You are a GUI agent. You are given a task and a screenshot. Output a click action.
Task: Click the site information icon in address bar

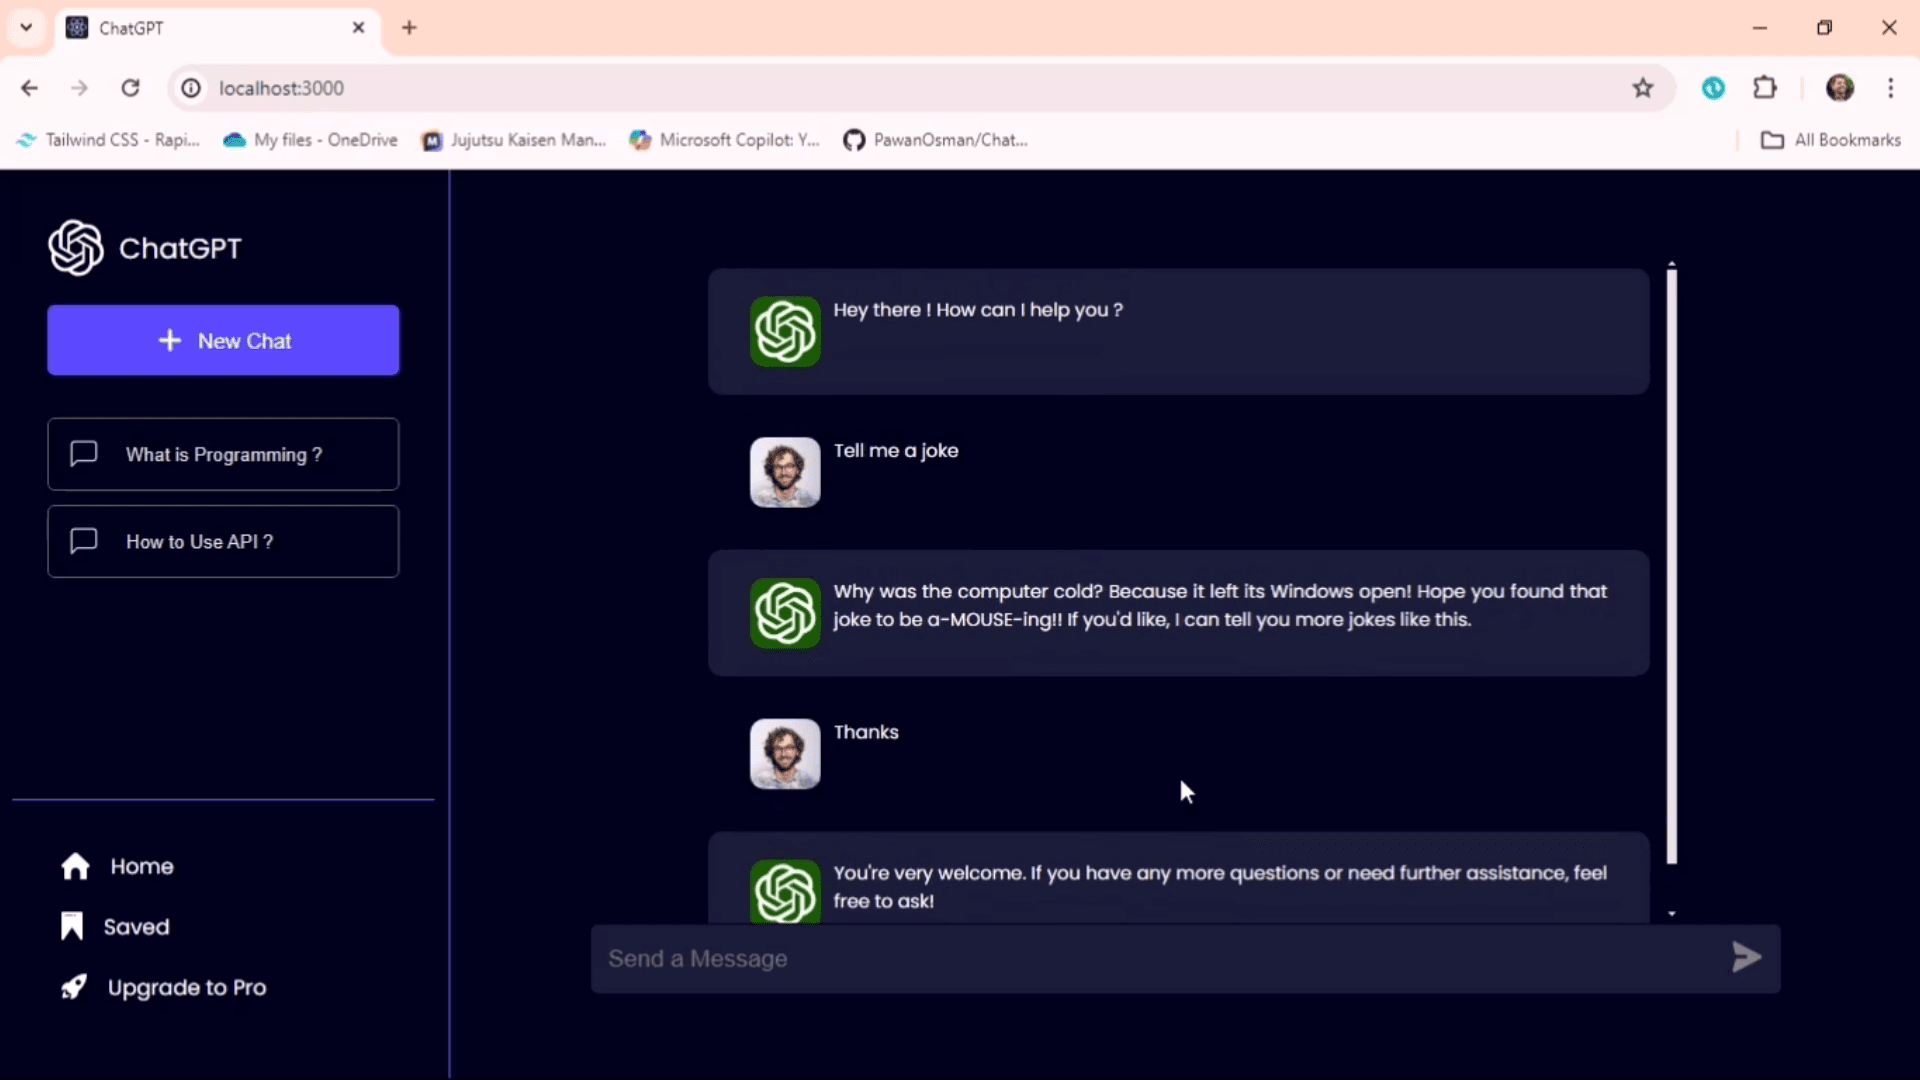pyautogui.click(x=191, y=88)
